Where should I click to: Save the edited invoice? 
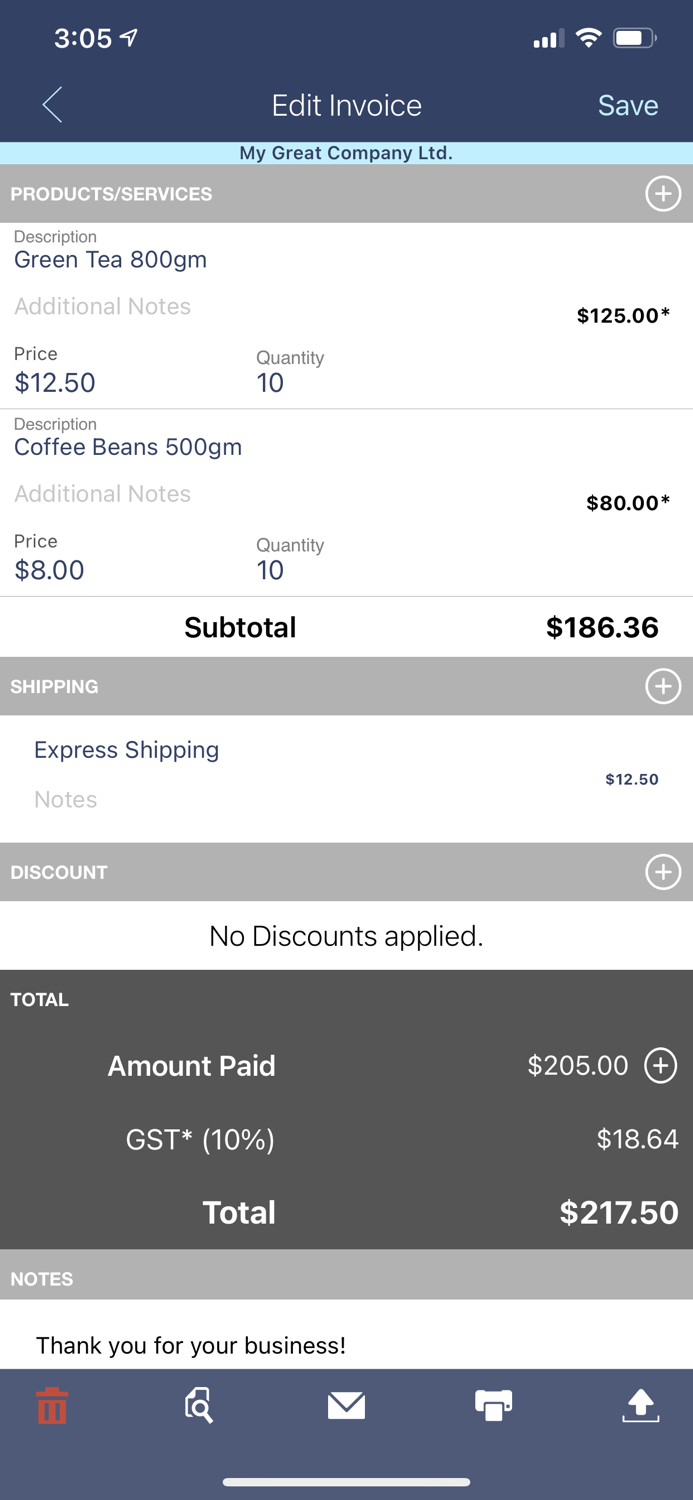(x=627, y=104)
